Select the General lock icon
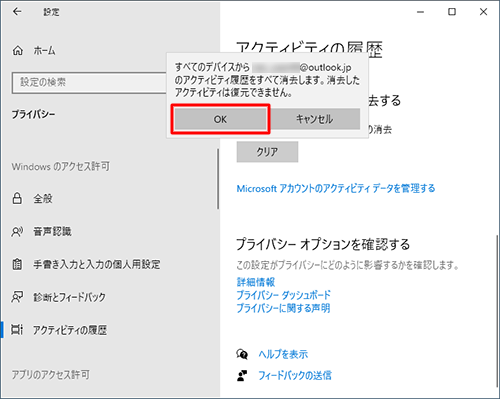This screenshot has width=500, height=399. (x=17, y=198)
